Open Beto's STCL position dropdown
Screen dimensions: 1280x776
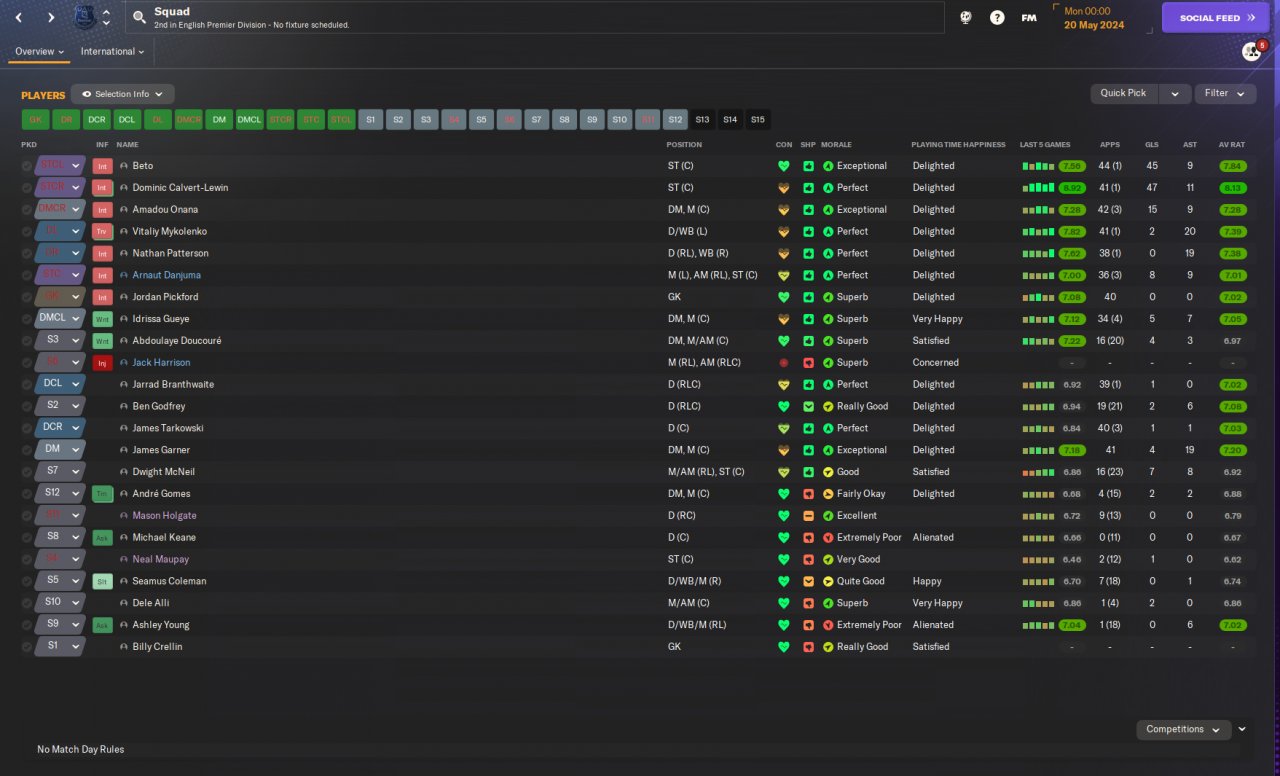click(x=60, y=166)
